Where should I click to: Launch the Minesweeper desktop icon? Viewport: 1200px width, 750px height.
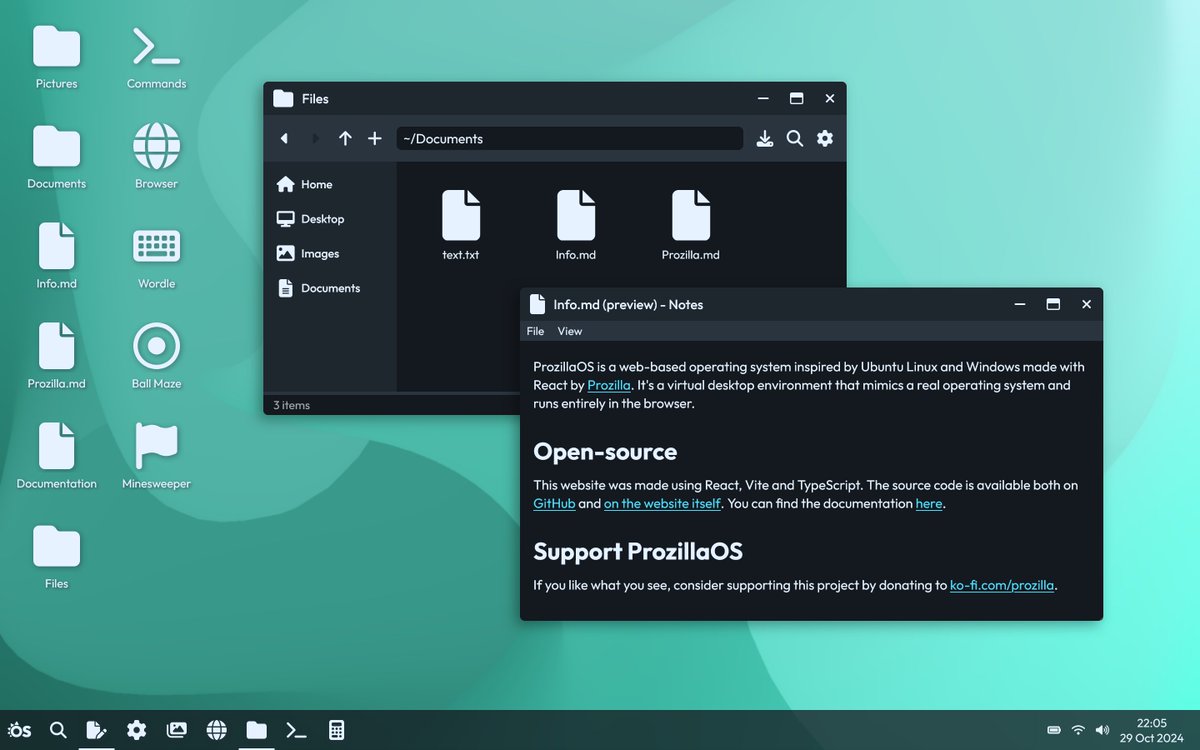(157, 458)
